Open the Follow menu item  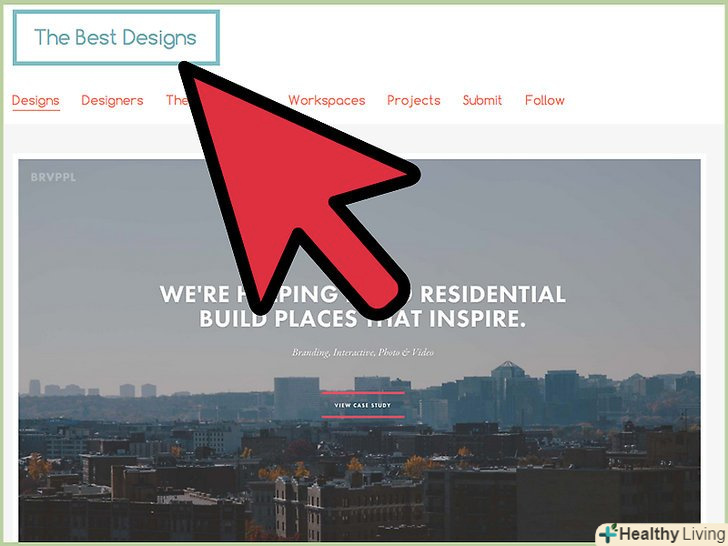coord(545,100)
